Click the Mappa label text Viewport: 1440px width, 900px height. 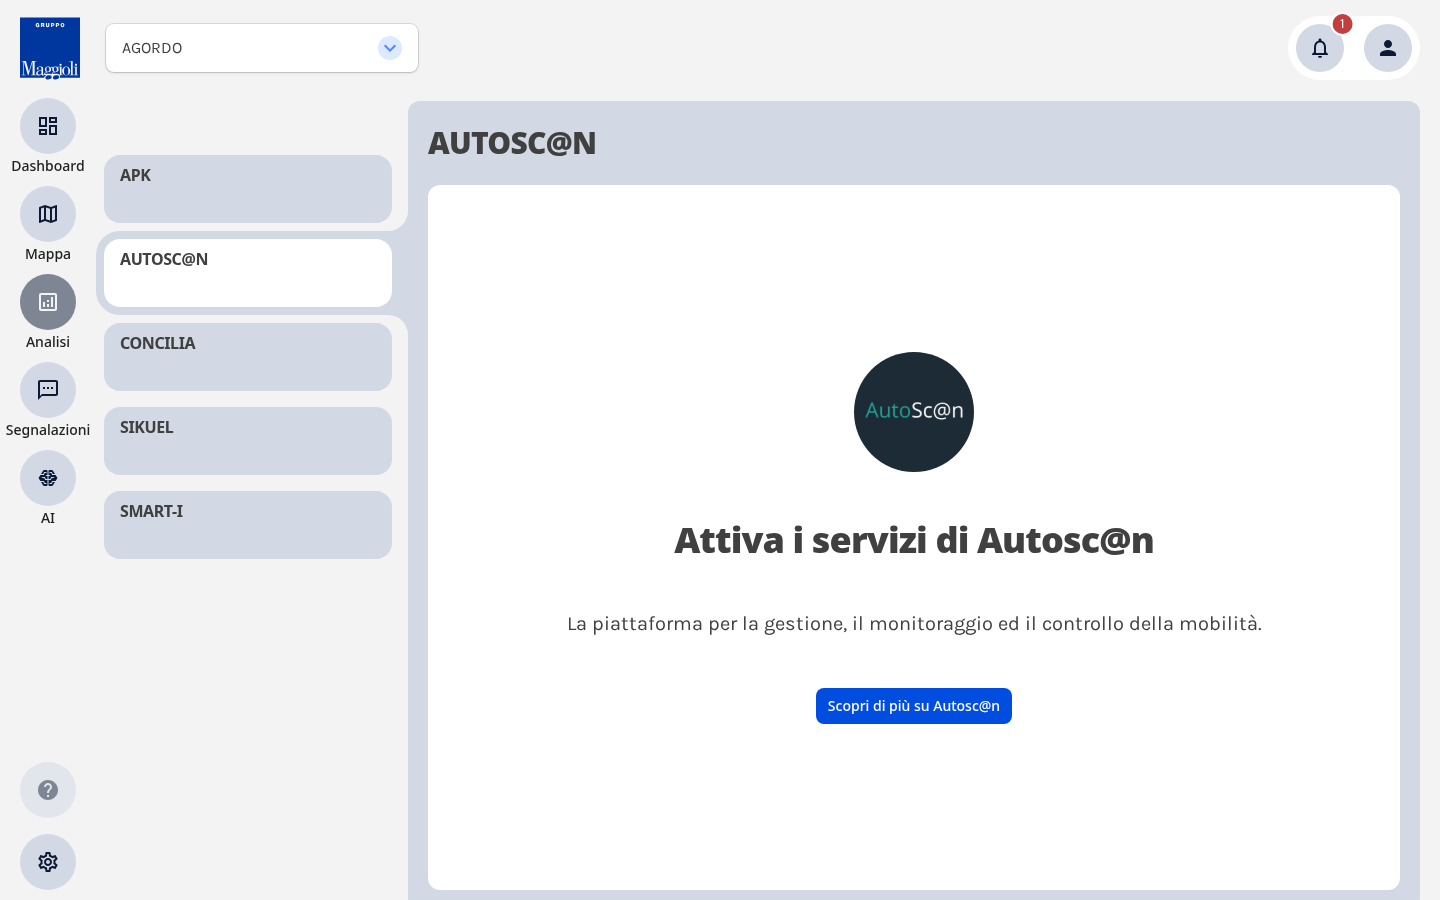[x=48, y=254]
